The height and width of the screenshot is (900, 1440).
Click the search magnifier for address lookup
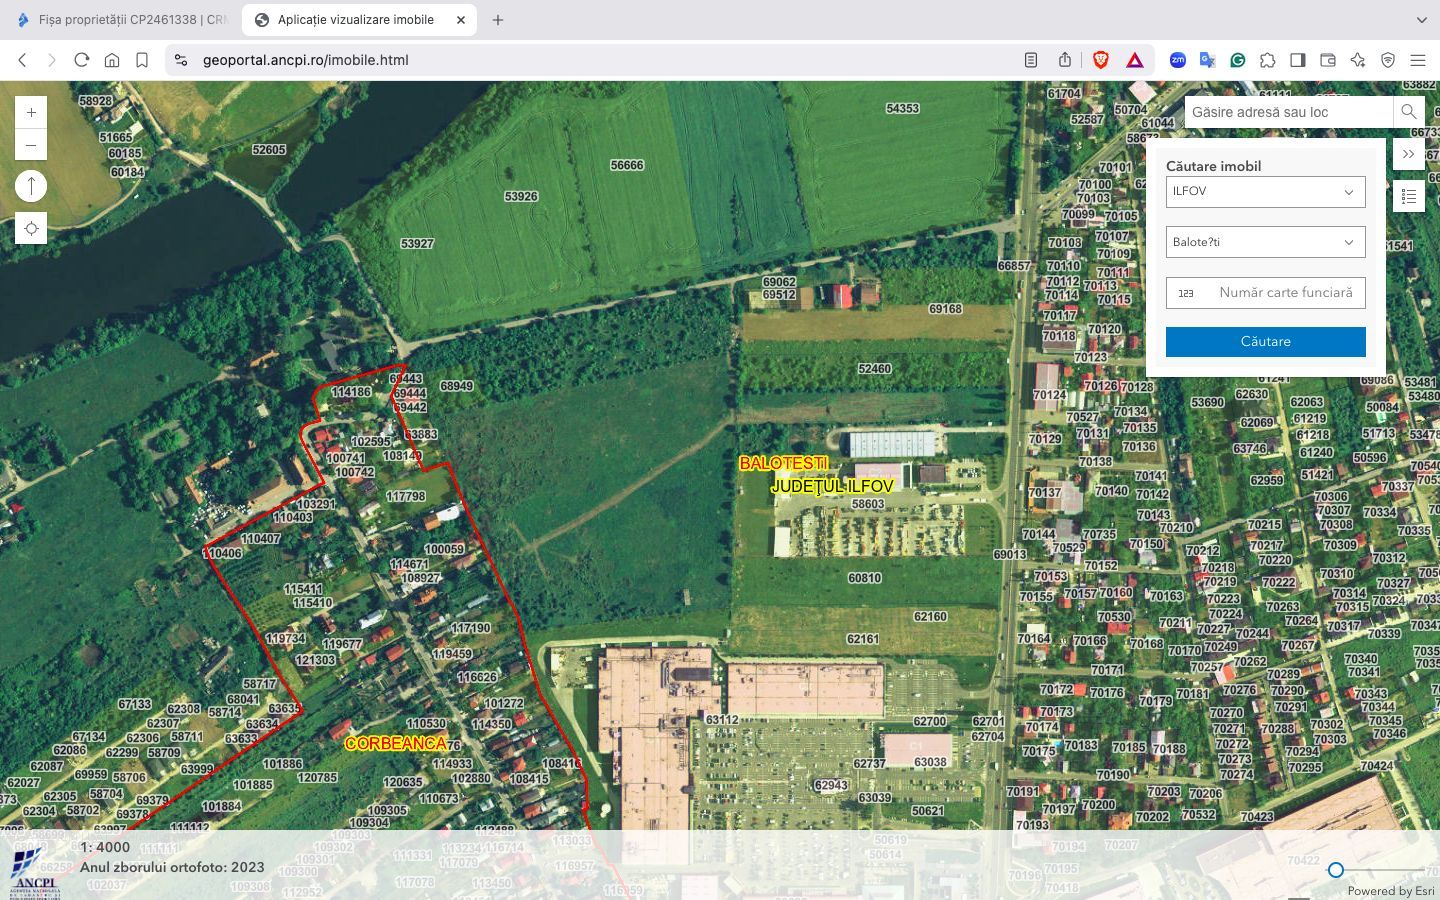click(x=1409, y=112)
